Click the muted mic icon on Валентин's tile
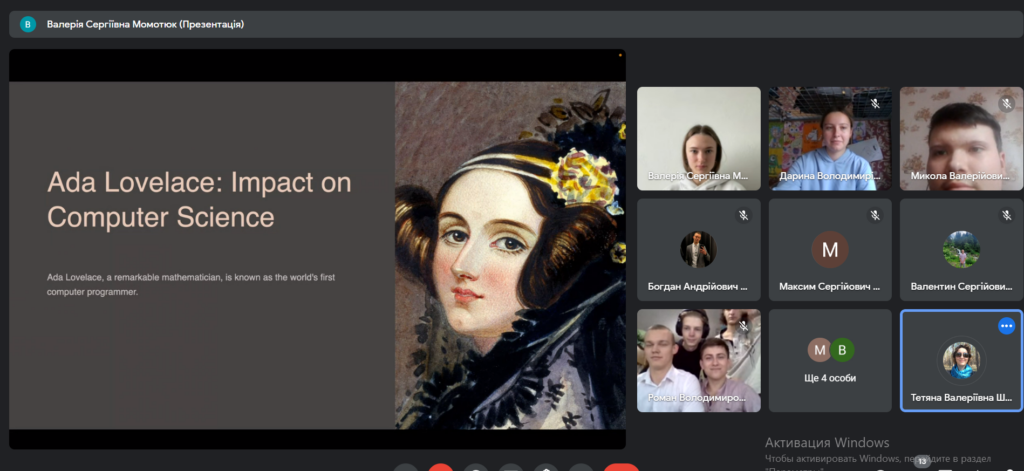The image size is (1024, 471). pos(1007,215)
